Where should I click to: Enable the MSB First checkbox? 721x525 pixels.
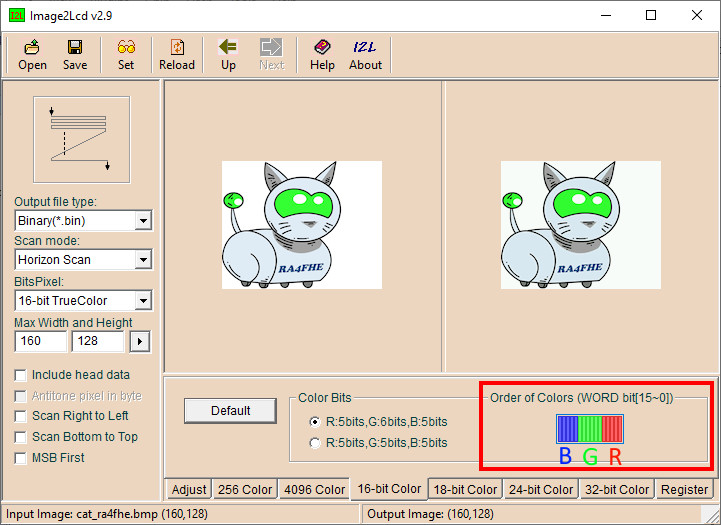coord(22,458)
